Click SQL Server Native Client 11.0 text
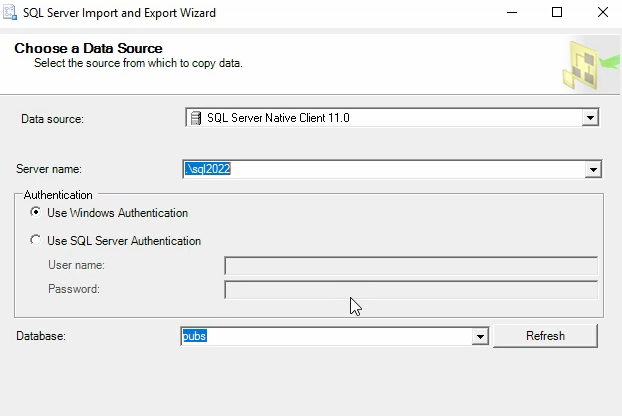 pyautogui.click(x=278, y=118)
